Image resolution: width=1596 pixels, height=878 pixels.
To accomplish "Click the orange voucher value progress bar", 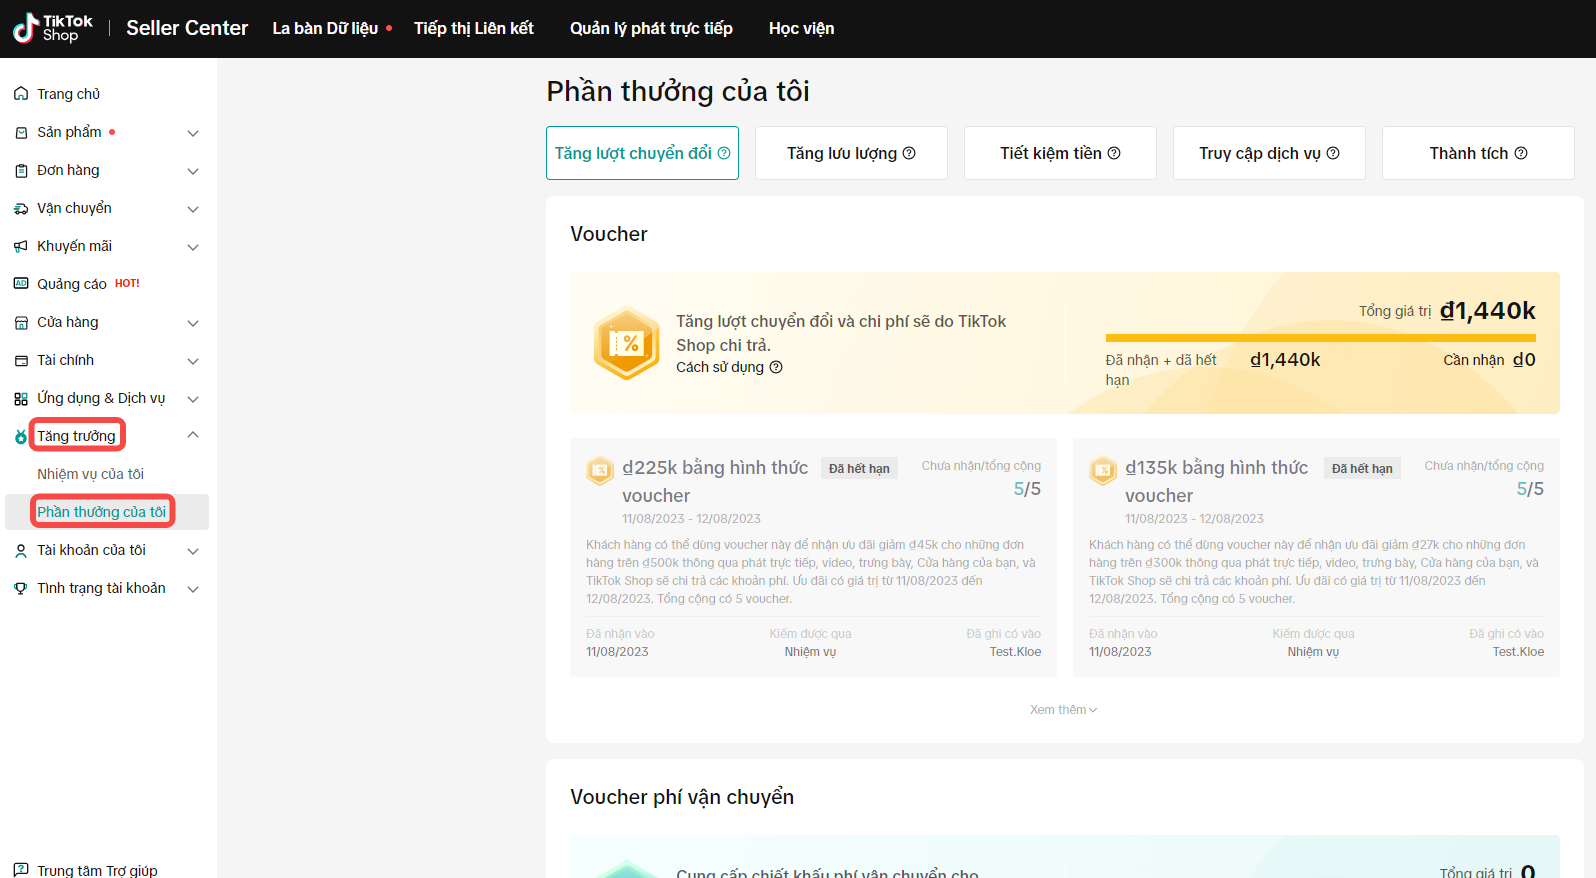I will (1320, 338).
